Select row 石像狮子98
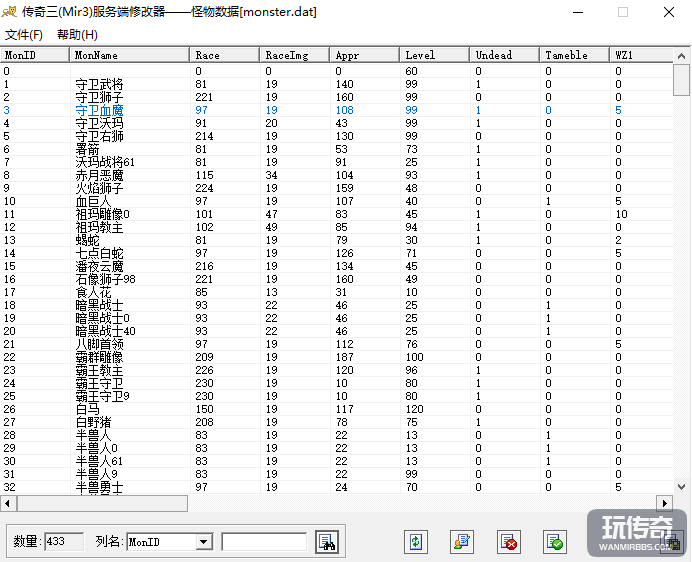Image resolution: width=692 pixels, height=562 pixels. tap(336, 279)
